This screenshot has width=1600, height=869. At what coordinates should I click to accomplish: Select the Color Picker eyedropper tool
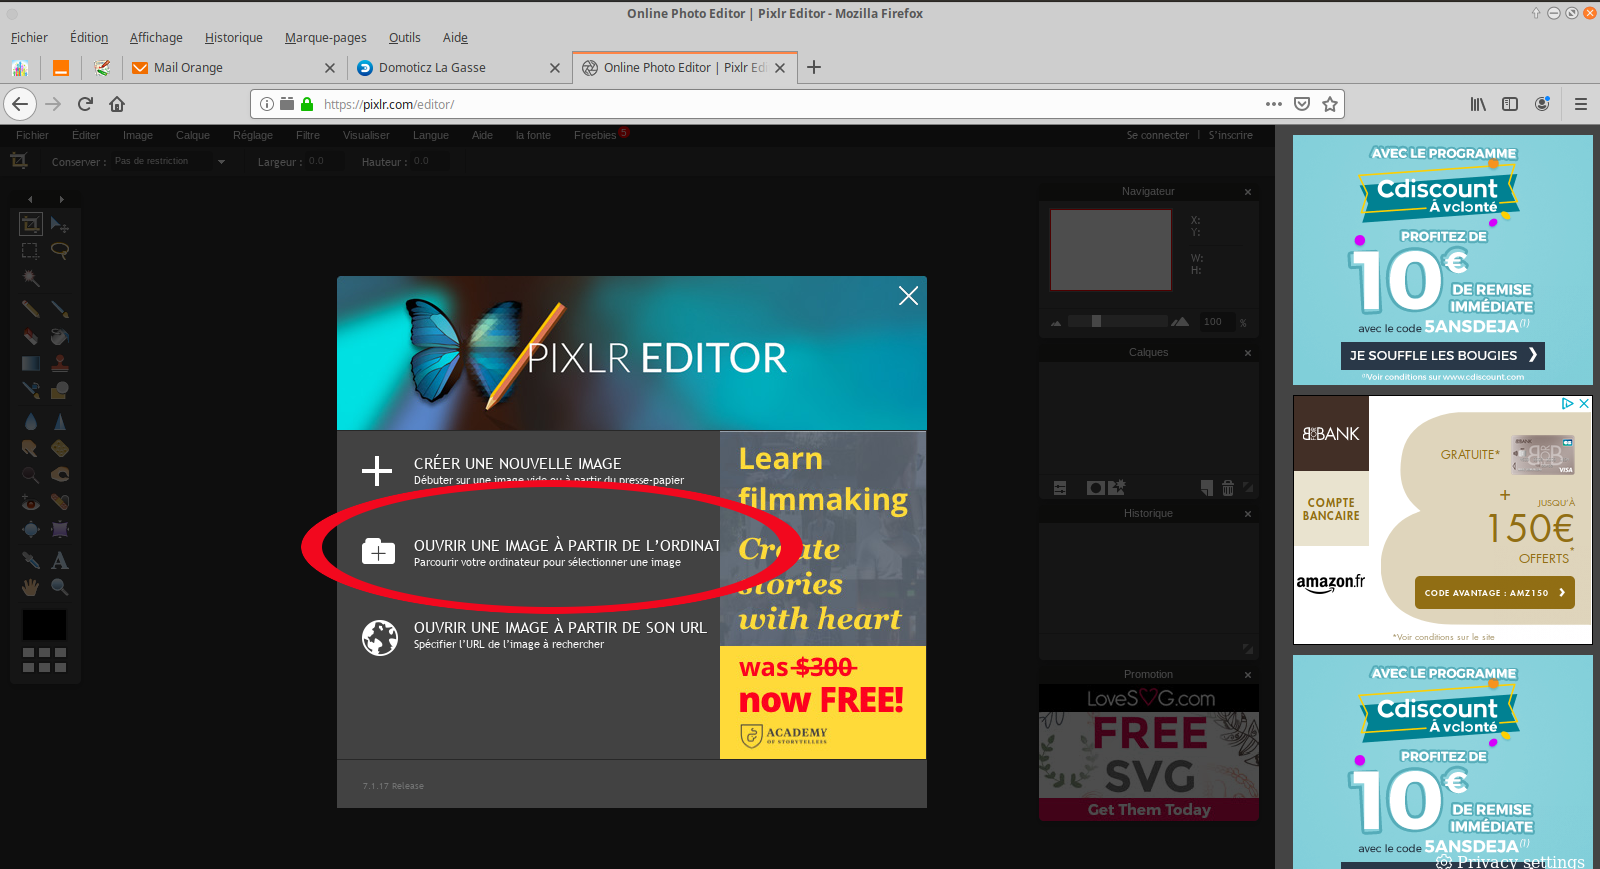coord(31,561)
